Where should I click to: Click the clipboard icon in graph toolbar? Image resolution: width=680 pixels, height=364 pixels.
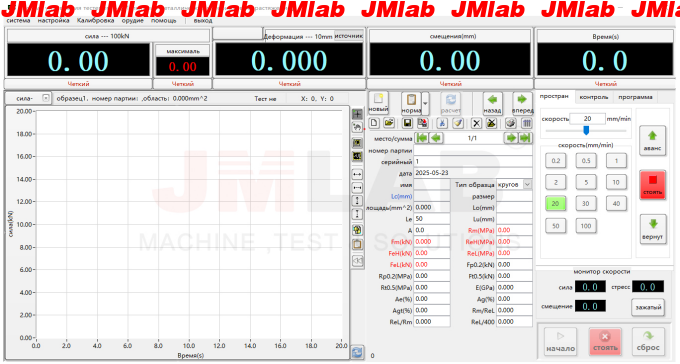(x=357, y=244)
